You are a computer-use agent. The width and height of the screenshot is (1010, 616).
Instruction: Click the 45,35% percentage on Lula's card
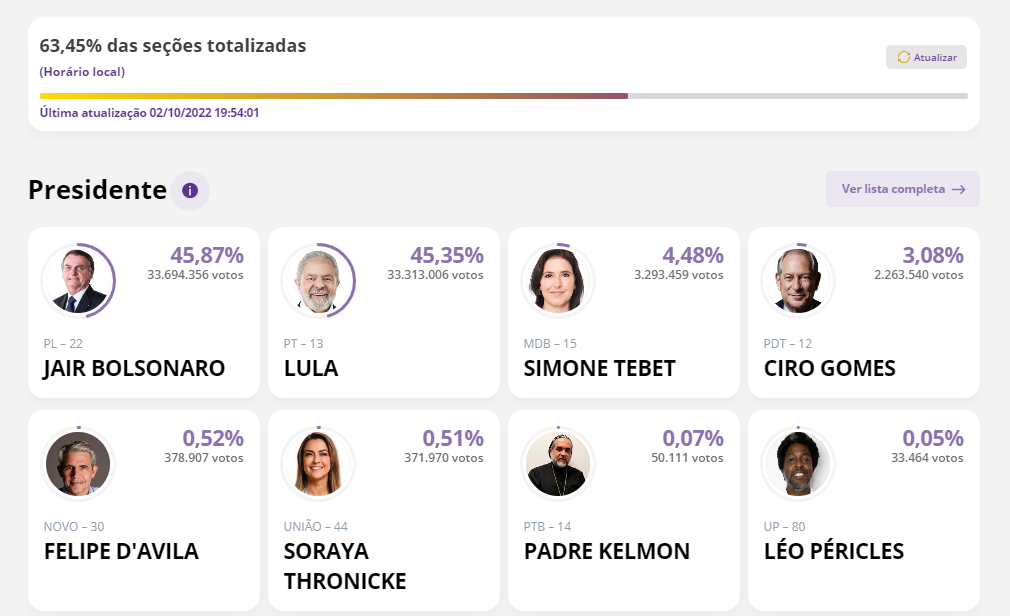point(446,255)
